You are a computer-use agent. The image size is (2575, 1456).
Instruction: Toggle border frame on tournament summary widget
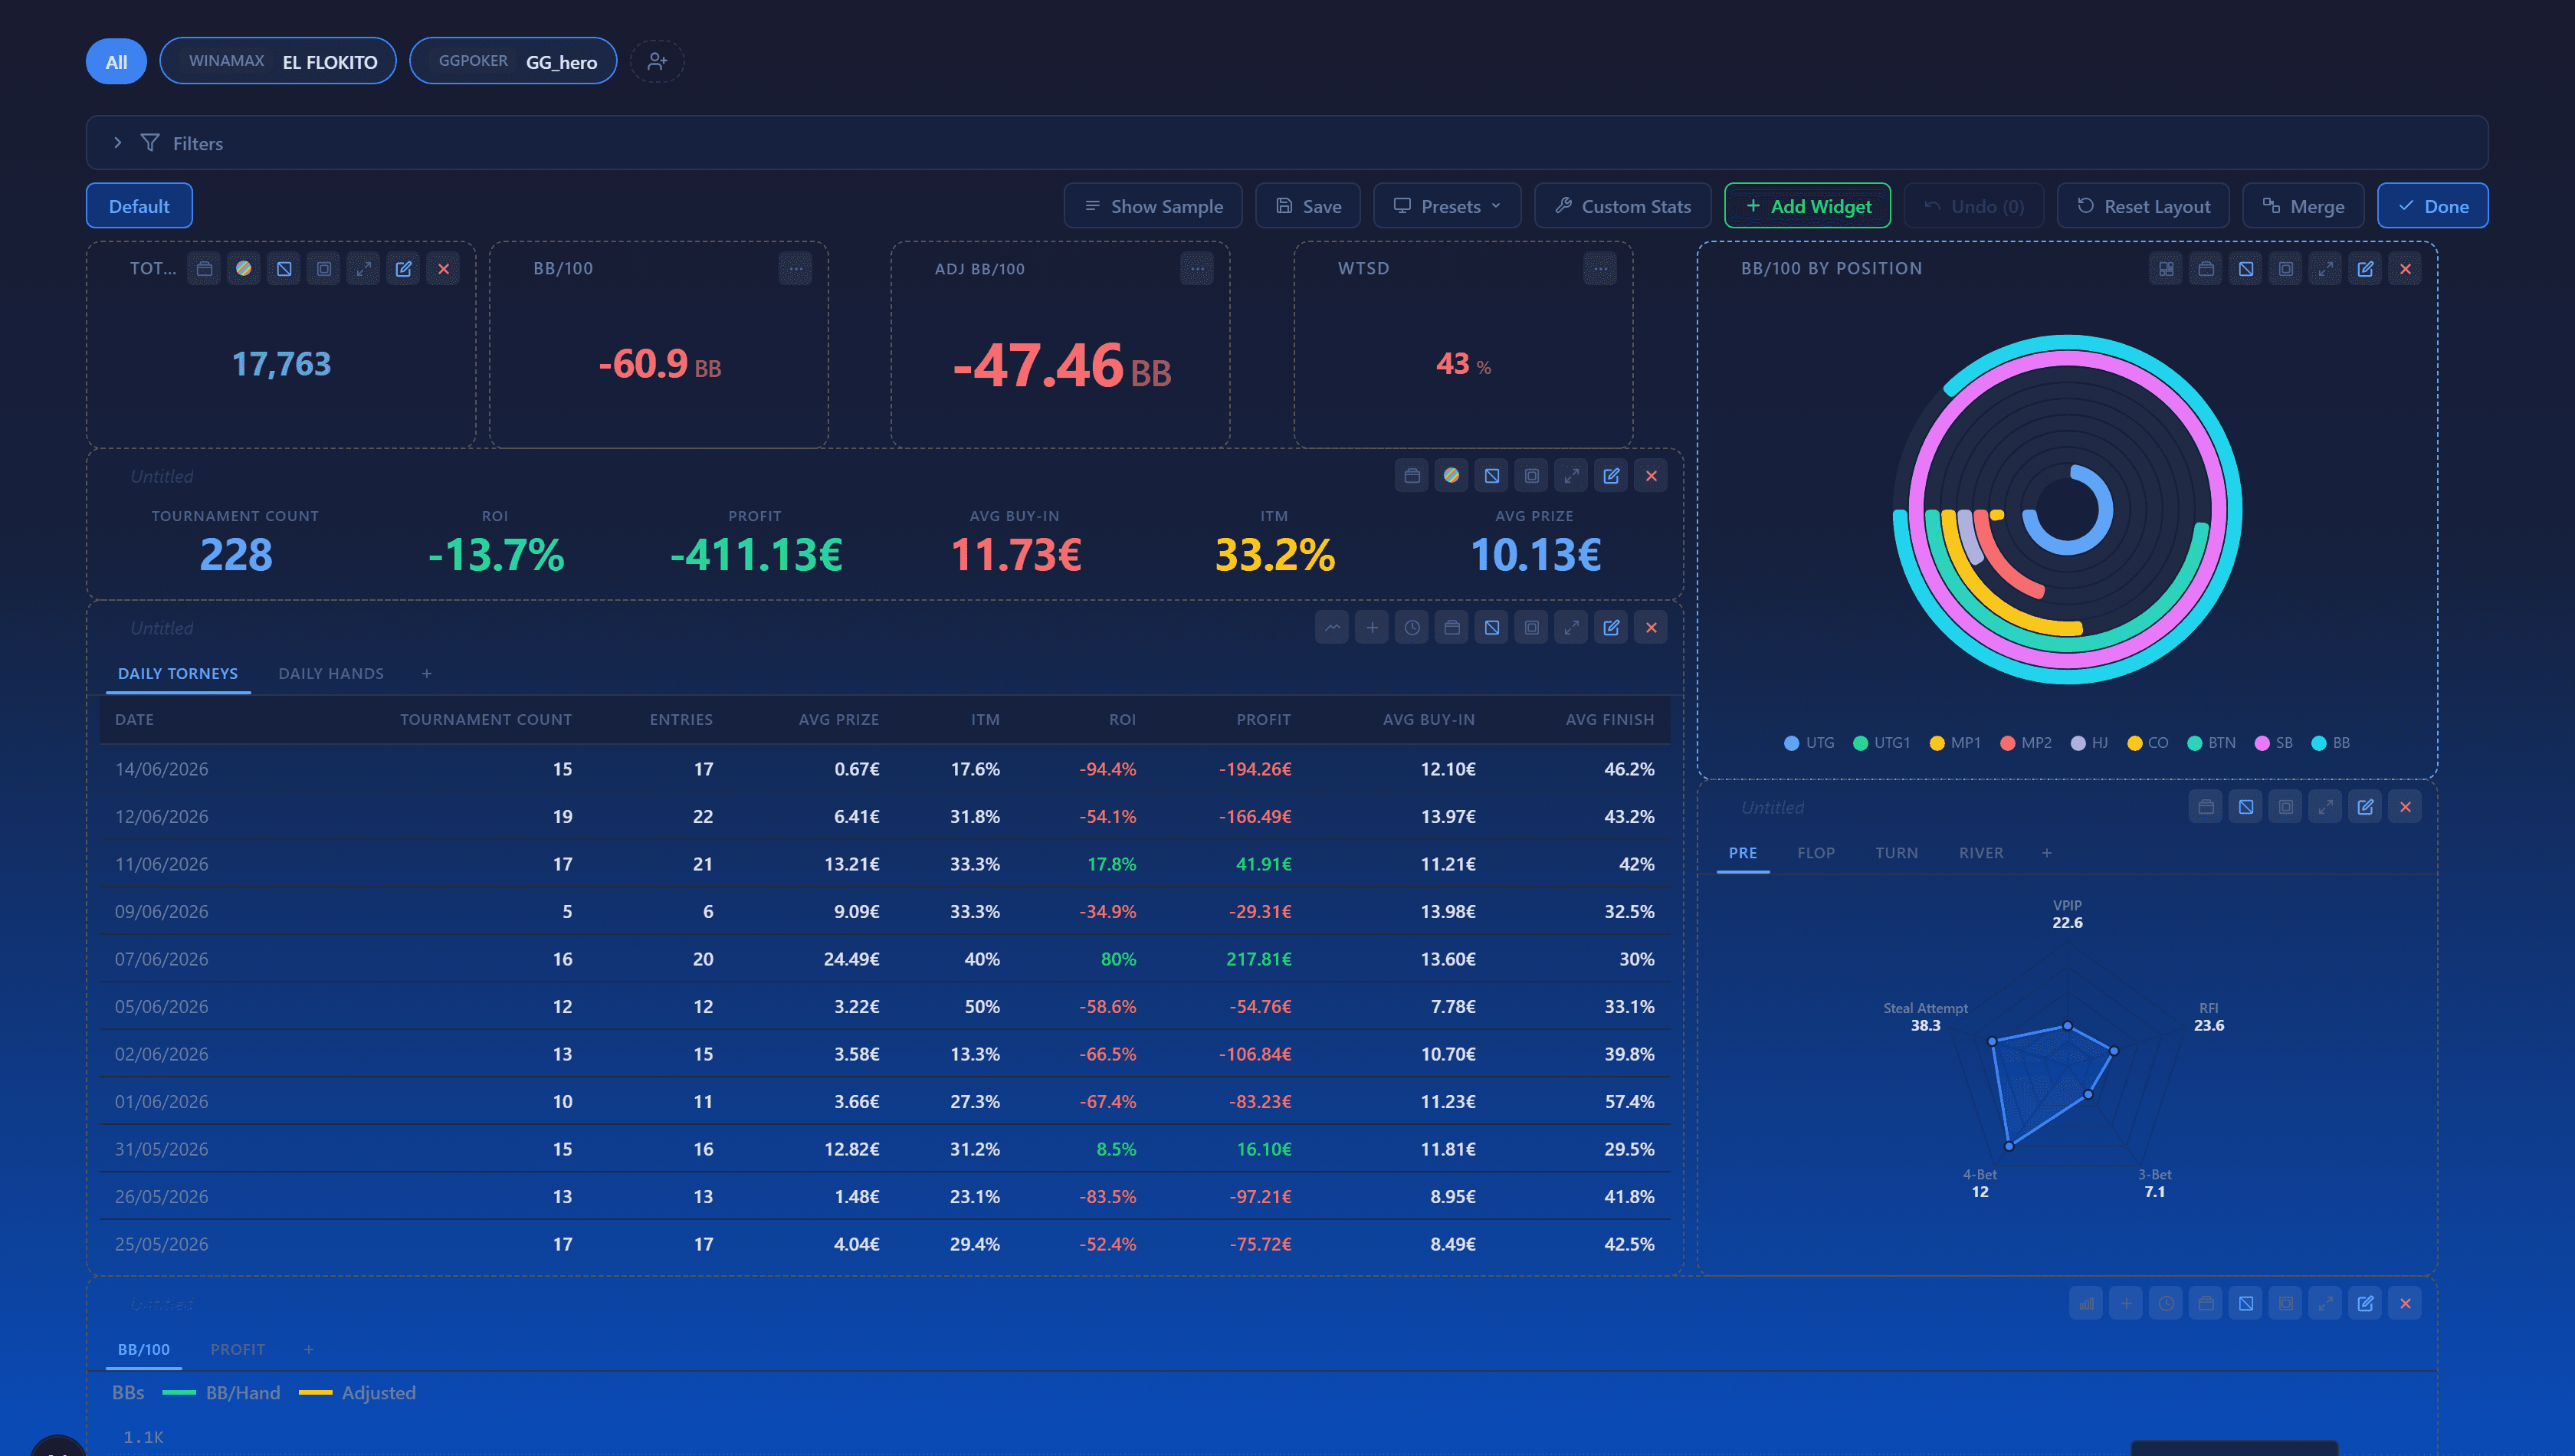point(1532,476)
